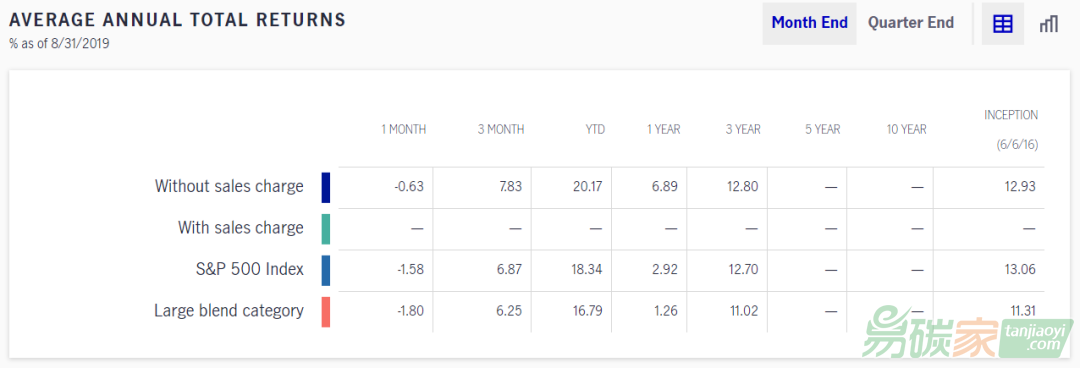This screenshot has width=1080, height=368.
Task: Switch to bar chart view icon
Action: tap(1048, 23)
